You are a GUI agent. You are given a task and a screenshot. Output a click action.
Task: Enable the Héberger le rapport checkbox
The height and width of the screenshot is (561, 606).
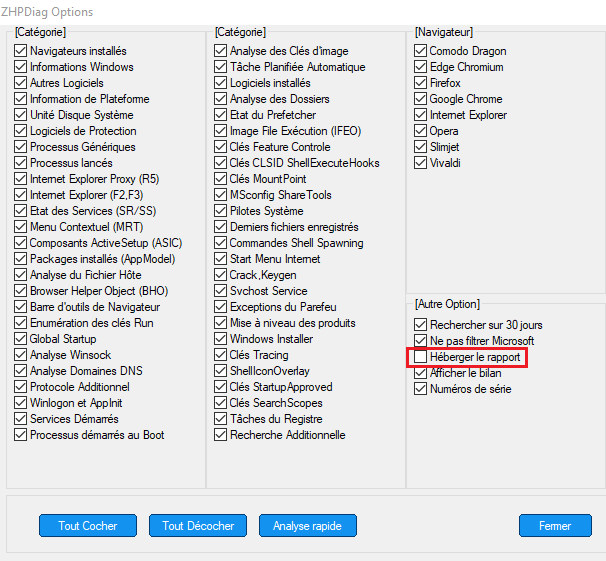(421, 357)
